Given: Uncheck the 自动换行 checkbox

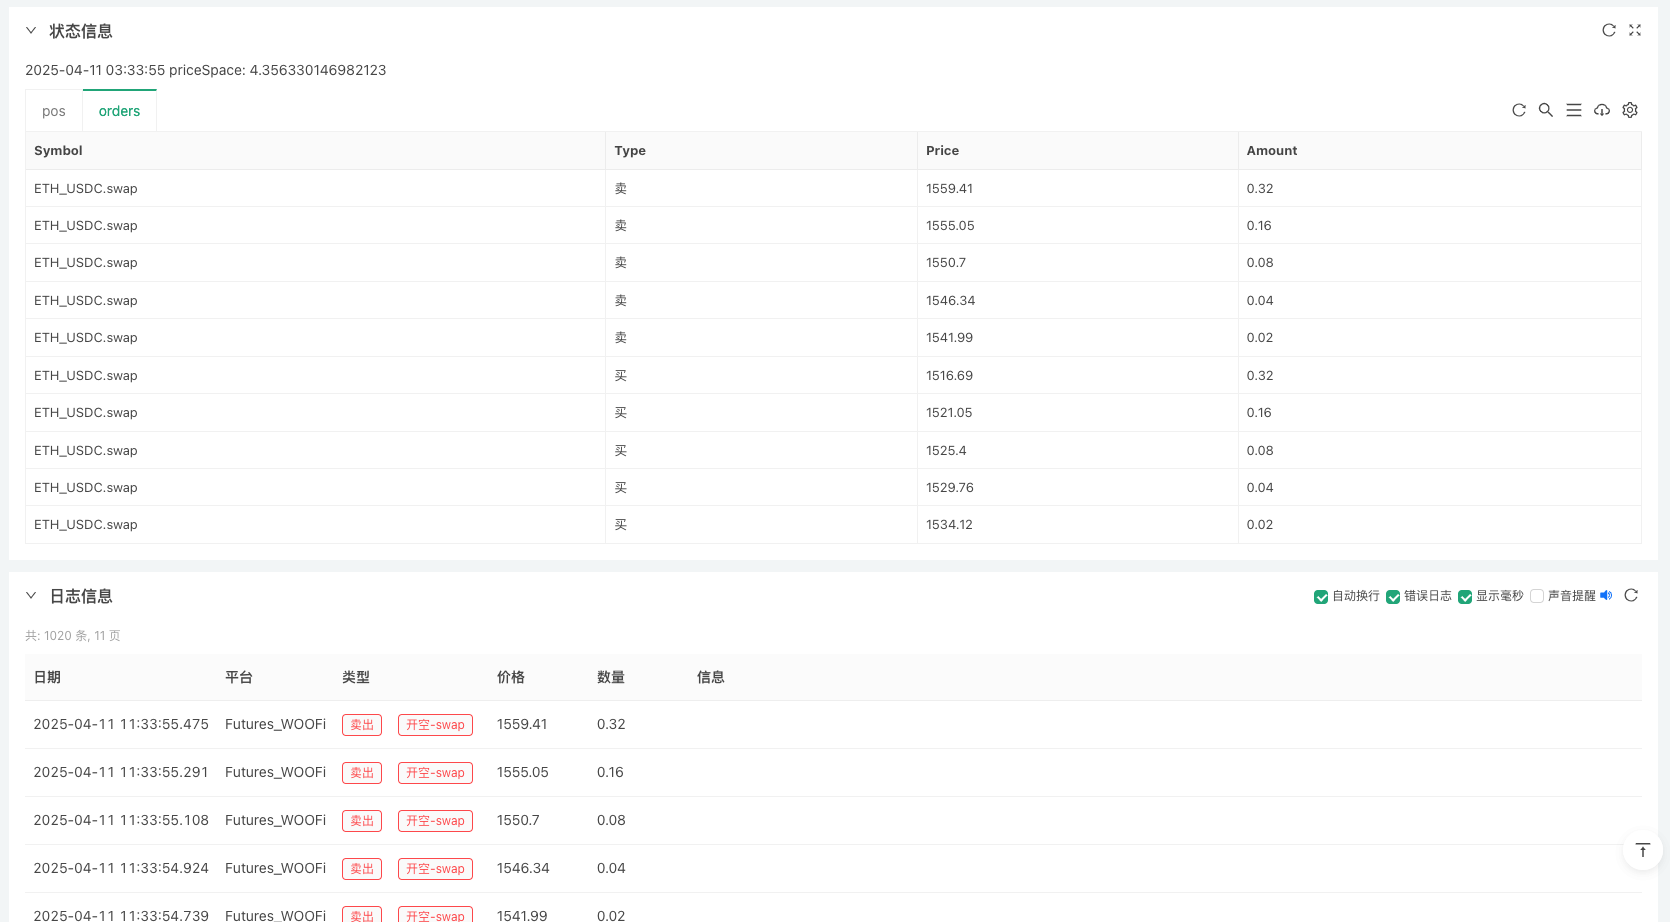Looking at the screenshot, I should (1321, 597).
